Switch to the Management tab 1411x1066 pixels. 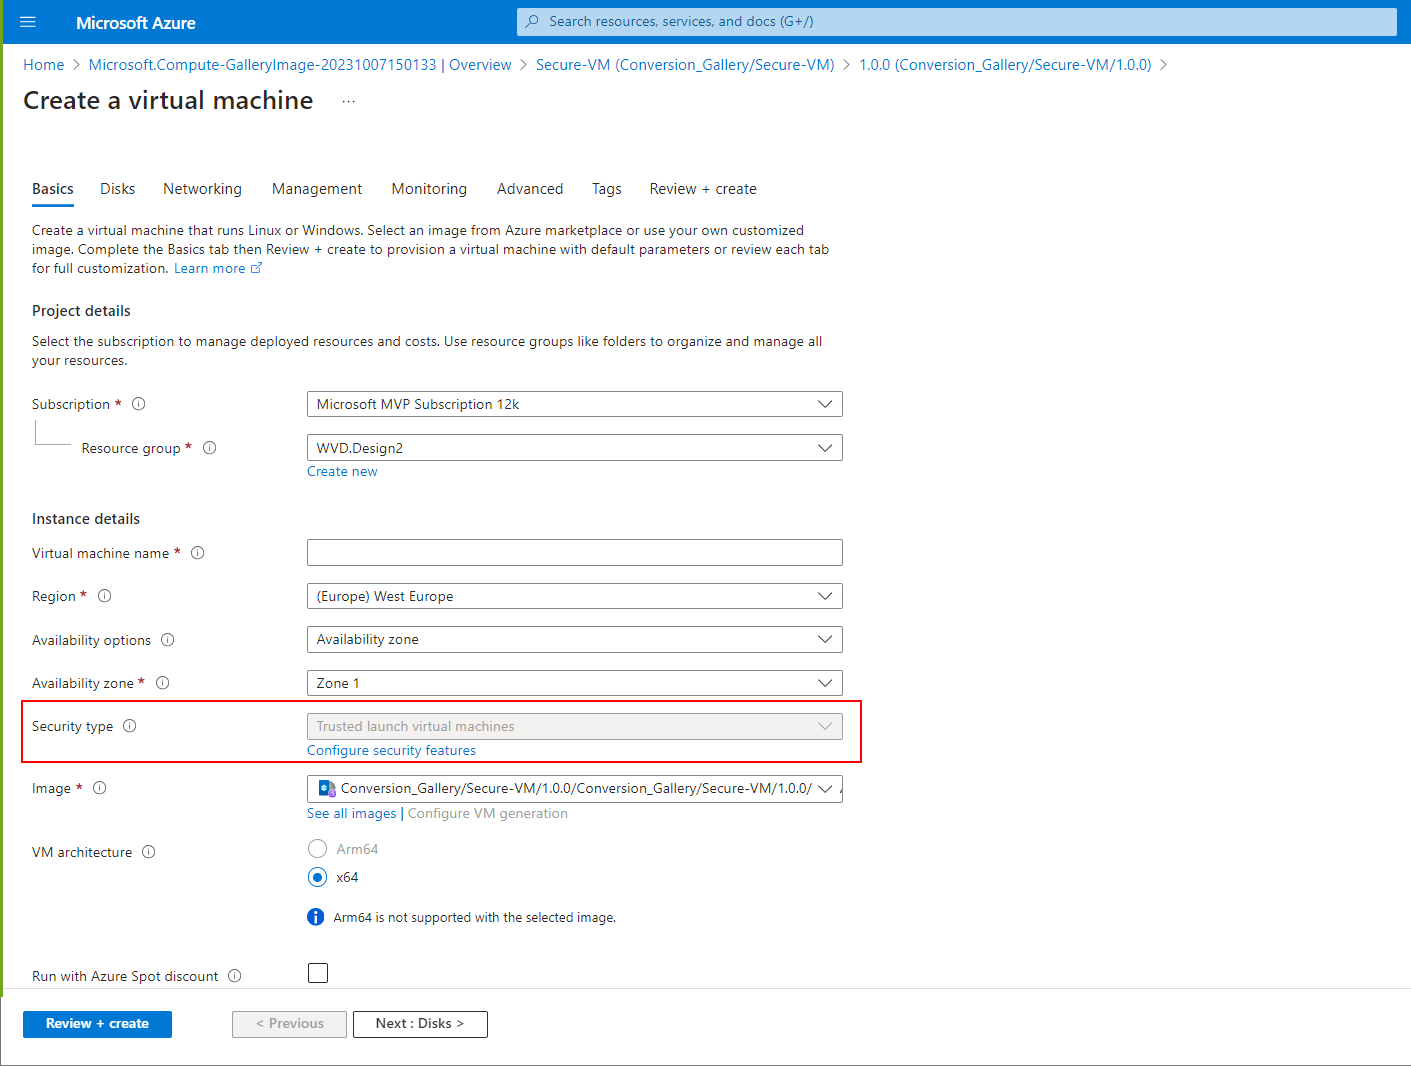coord(317,189)
